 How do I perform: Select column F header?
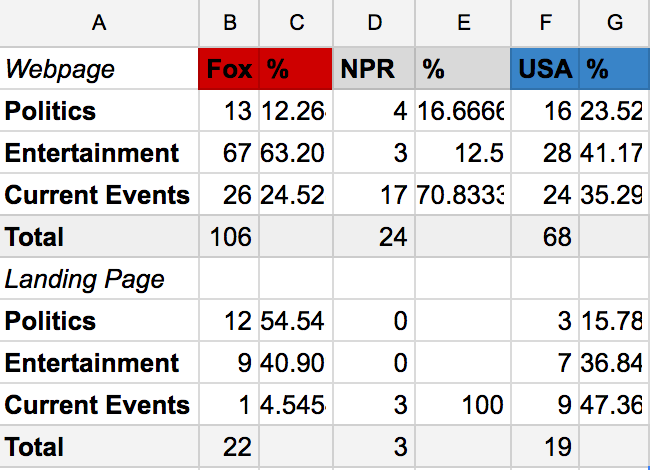click(545, 23)
